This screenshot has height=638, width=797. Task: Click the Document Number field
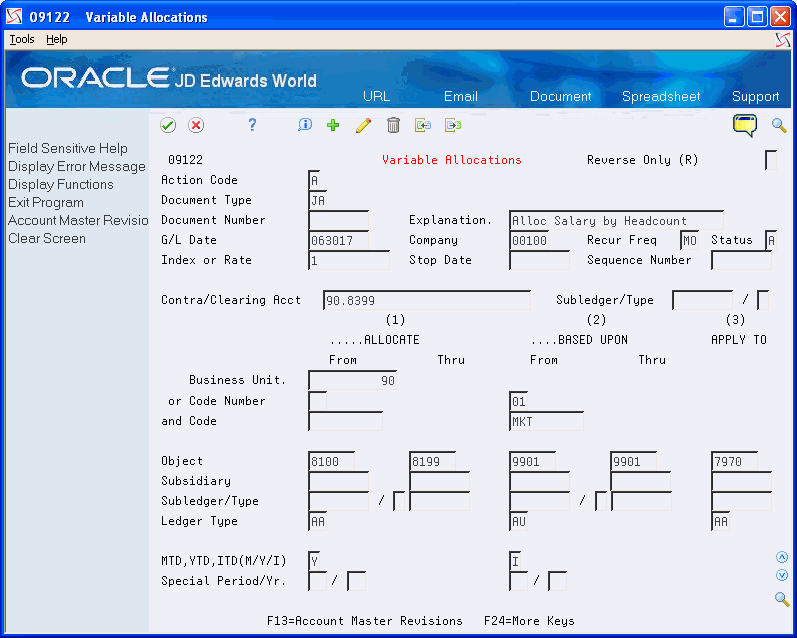(339, 220)
